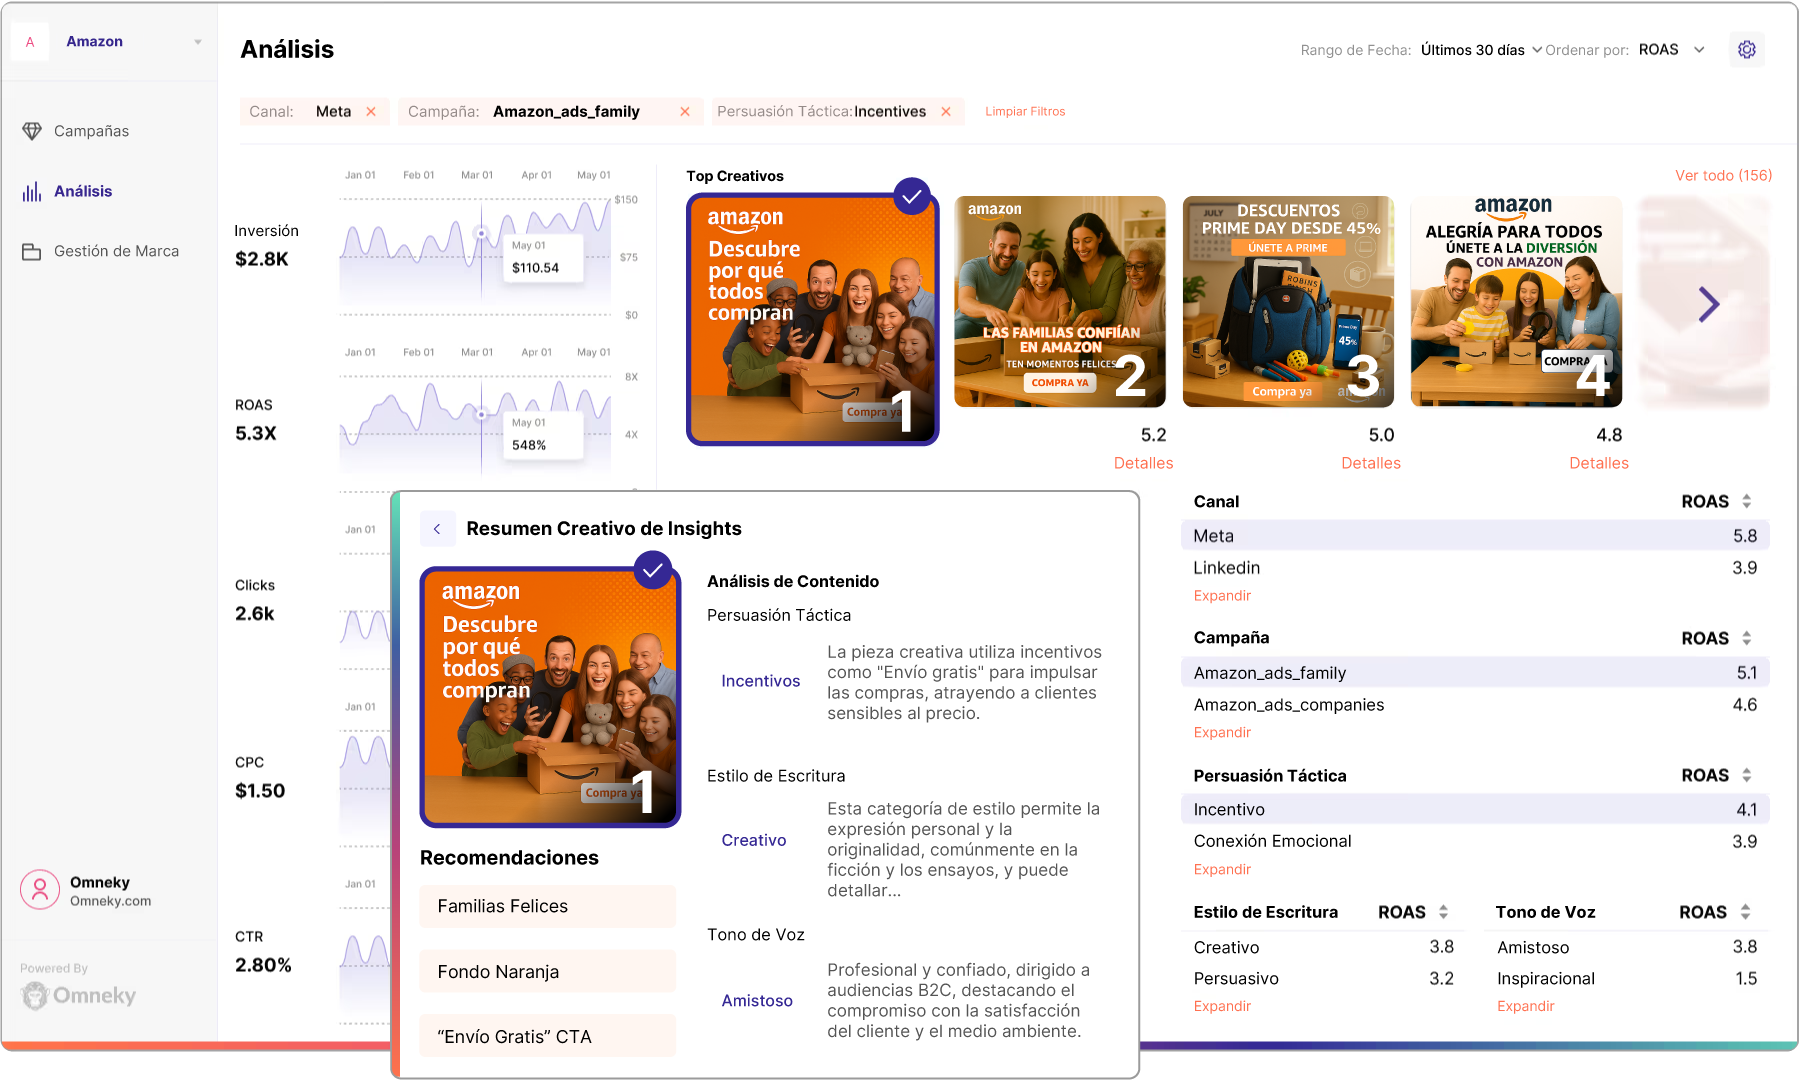Click the Clicks 2.6k metric
The image size is (1799, 1080).
point(255,601)
